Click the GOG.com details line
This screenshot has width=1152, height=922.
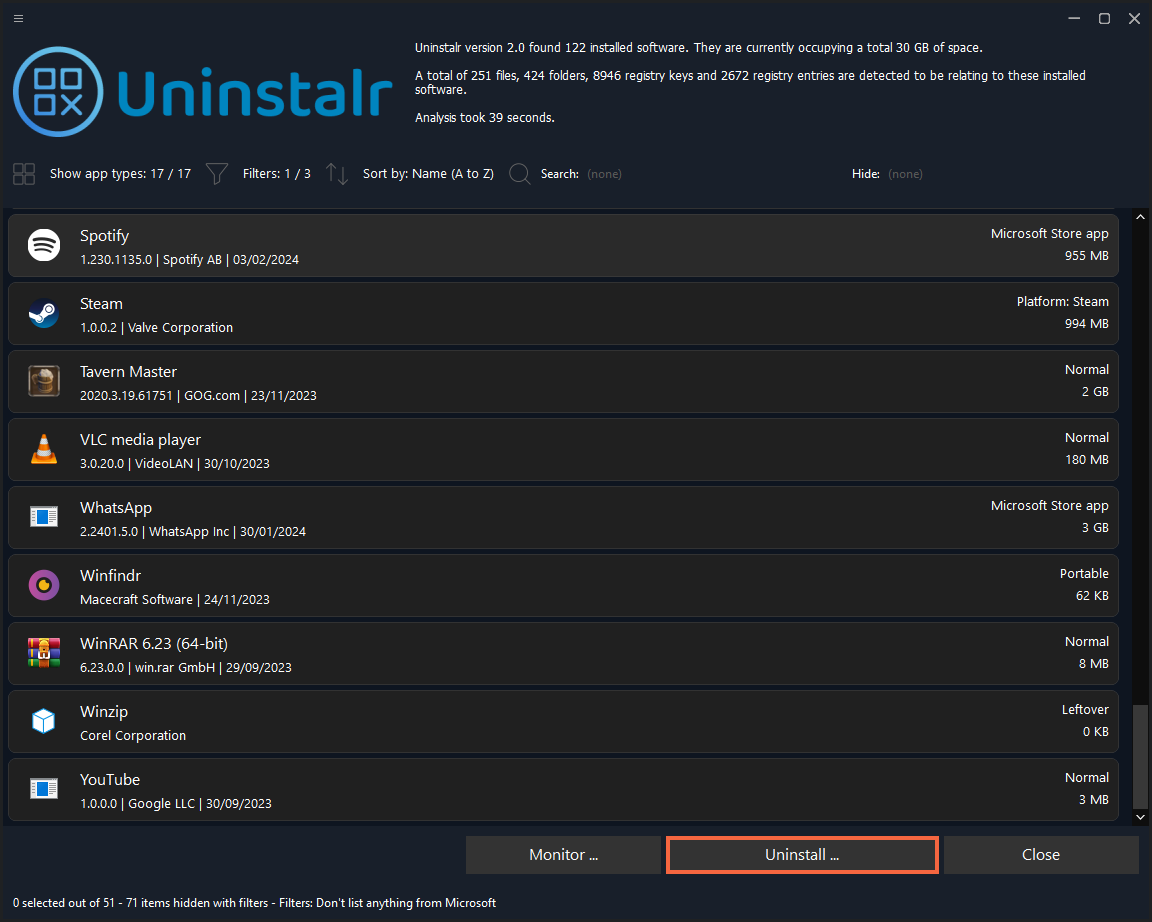pyautogui.click(x=198, y=395)
